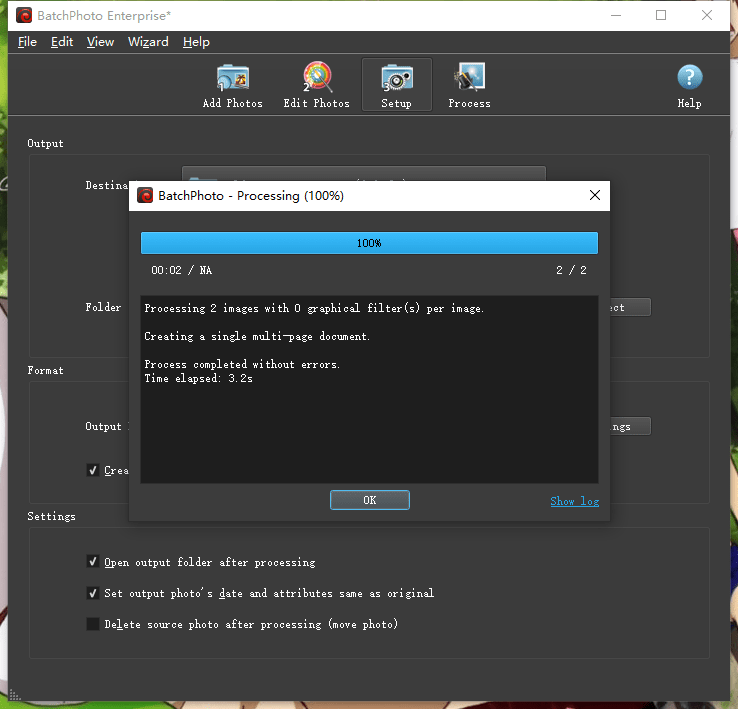
Task: Click the 'Processing 2 images' log line
Action: tap(314, 308)
